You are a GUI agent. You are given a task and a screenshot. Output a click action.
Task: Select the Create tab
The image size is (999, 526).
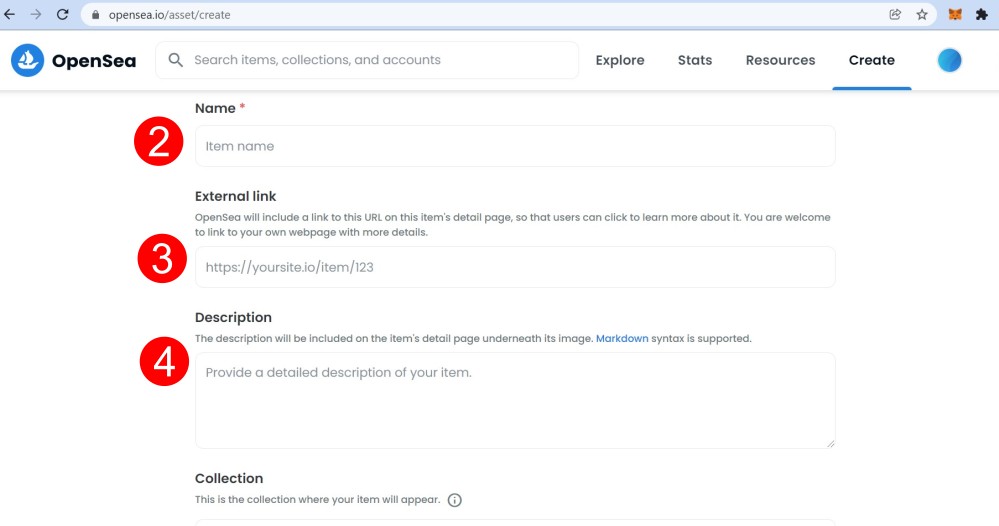pos(872,60)
